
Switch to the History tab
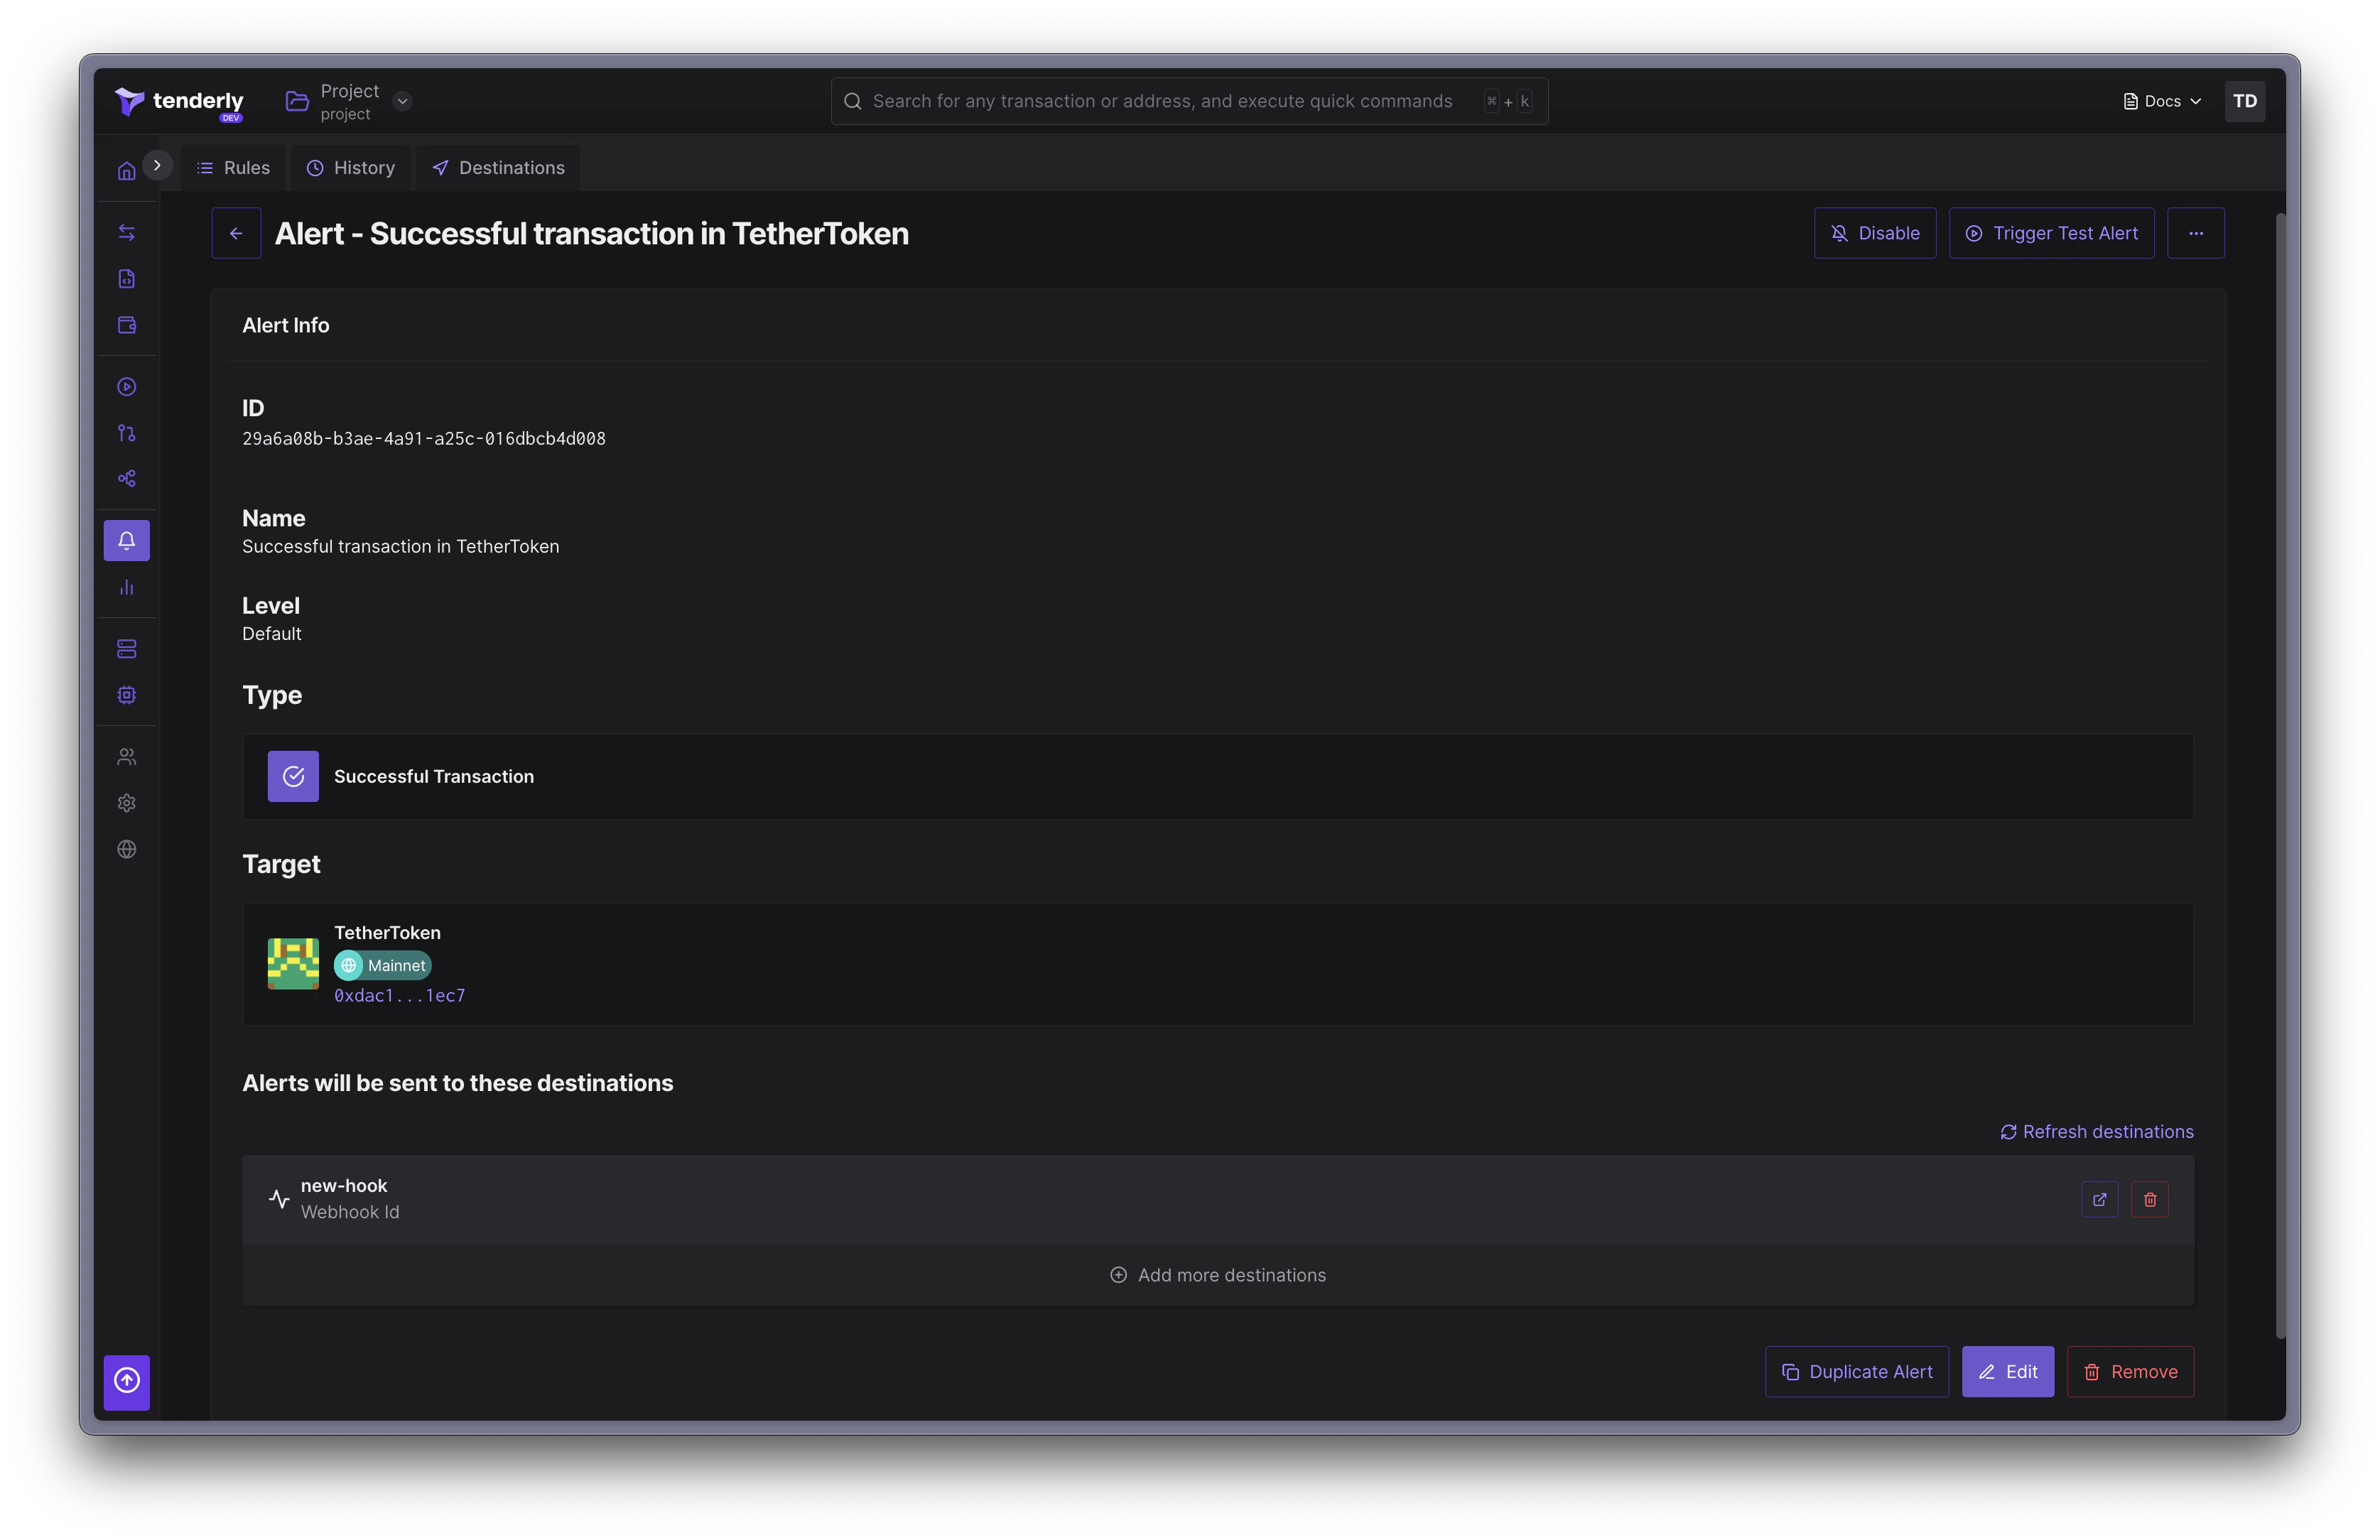pos(351,168)
